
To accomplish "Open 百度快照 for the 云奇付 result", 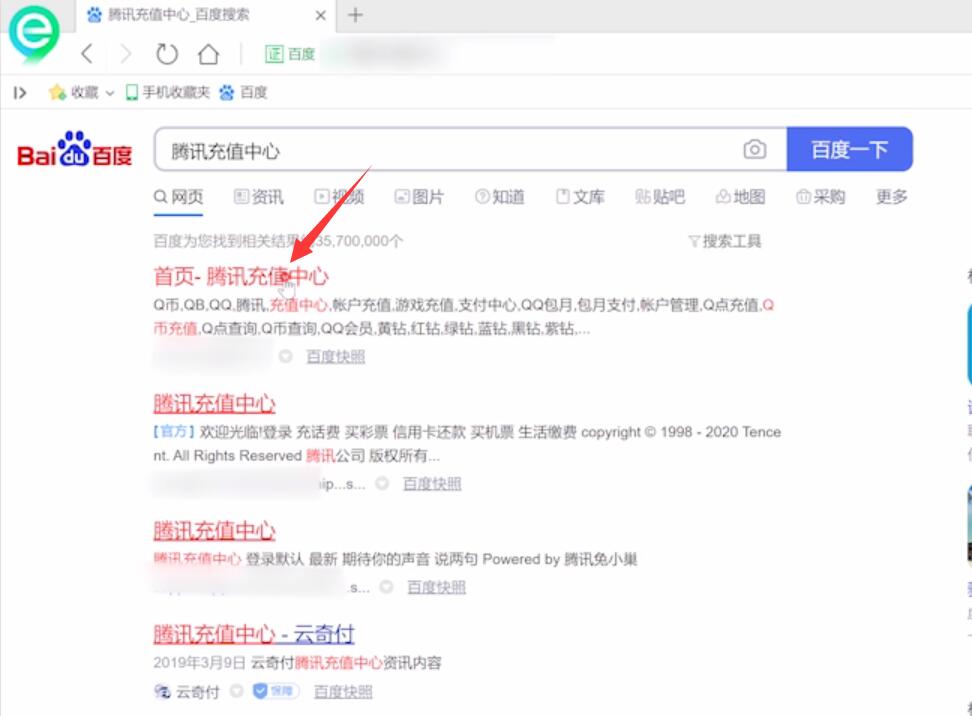I will [343, 692].
